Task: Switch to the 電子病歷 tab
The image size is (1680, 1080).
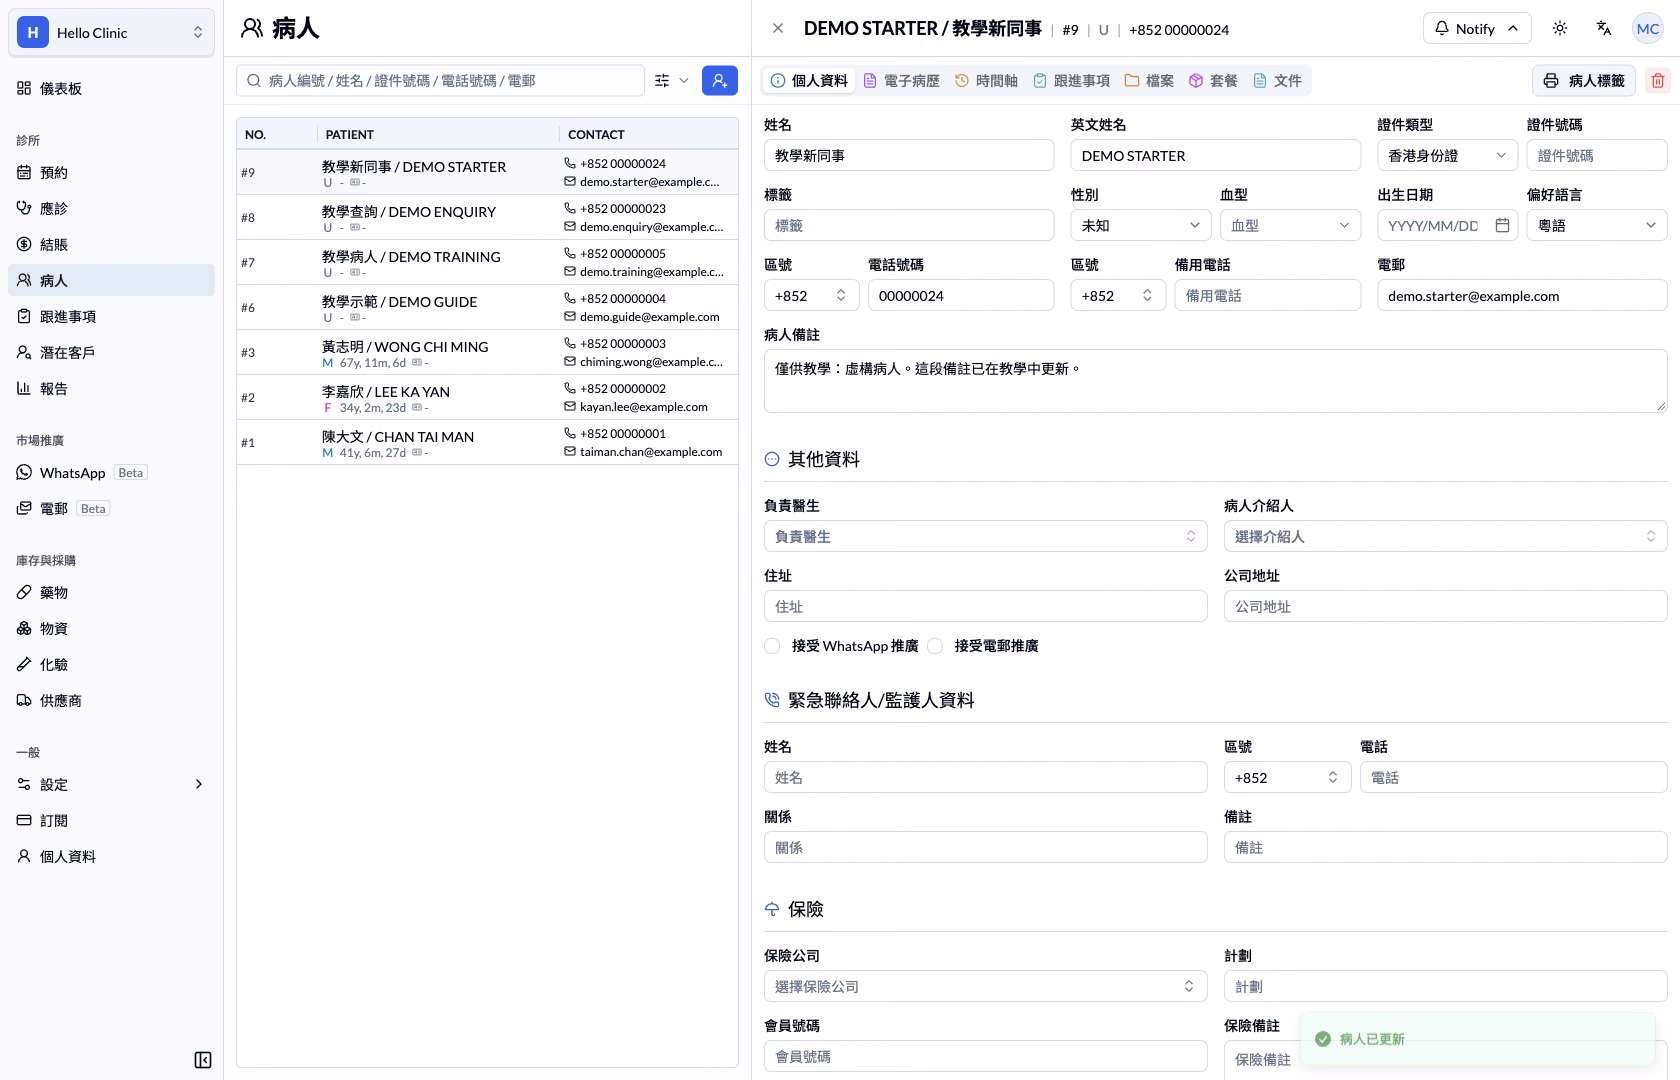Action: [x=901, y=80]
